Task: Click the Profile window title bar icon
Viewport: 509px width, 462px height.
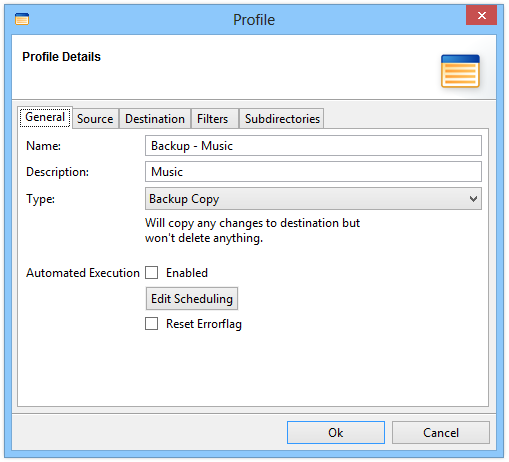Action: click(22, 19)
